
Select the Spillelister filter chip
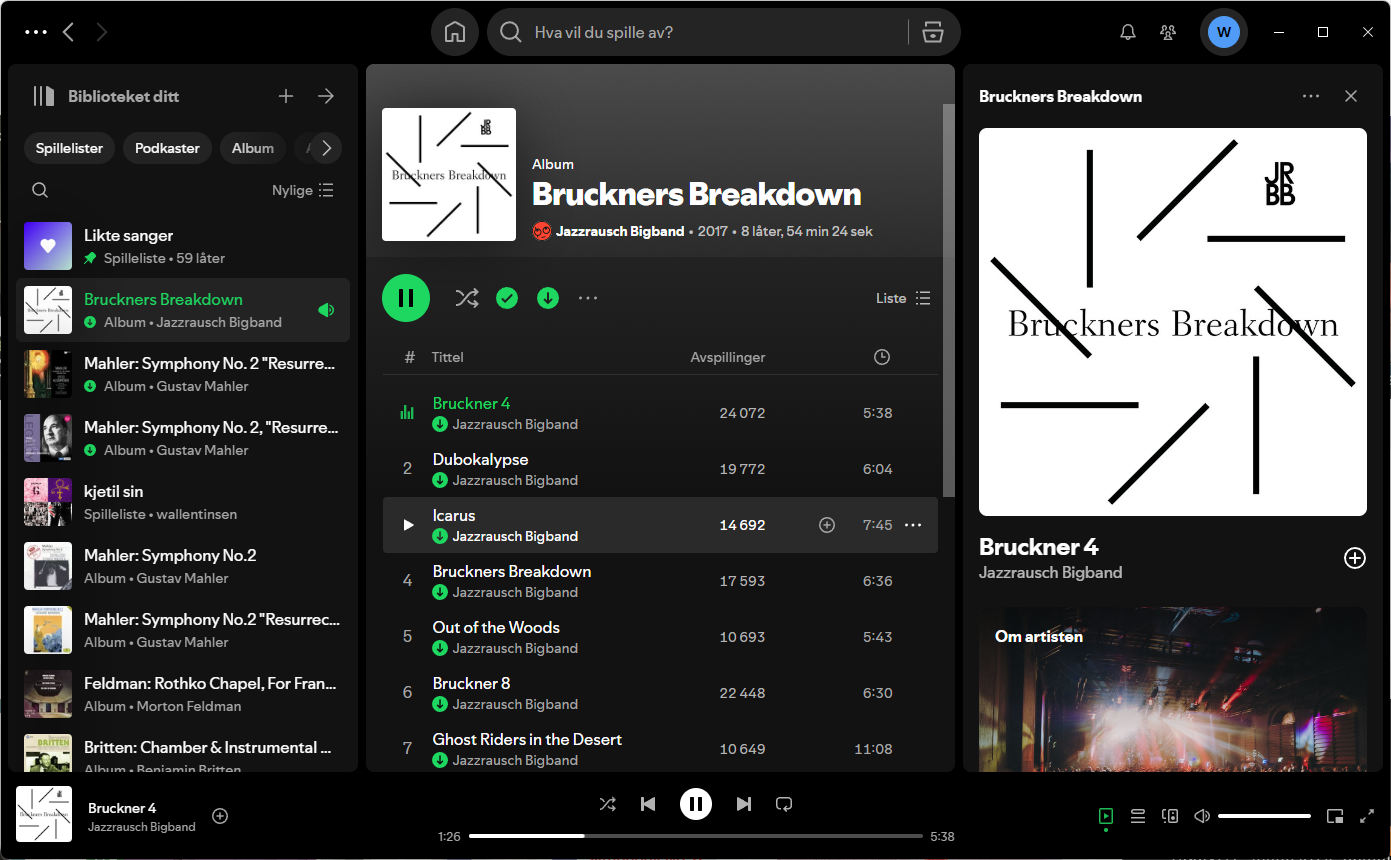(70, 148)
